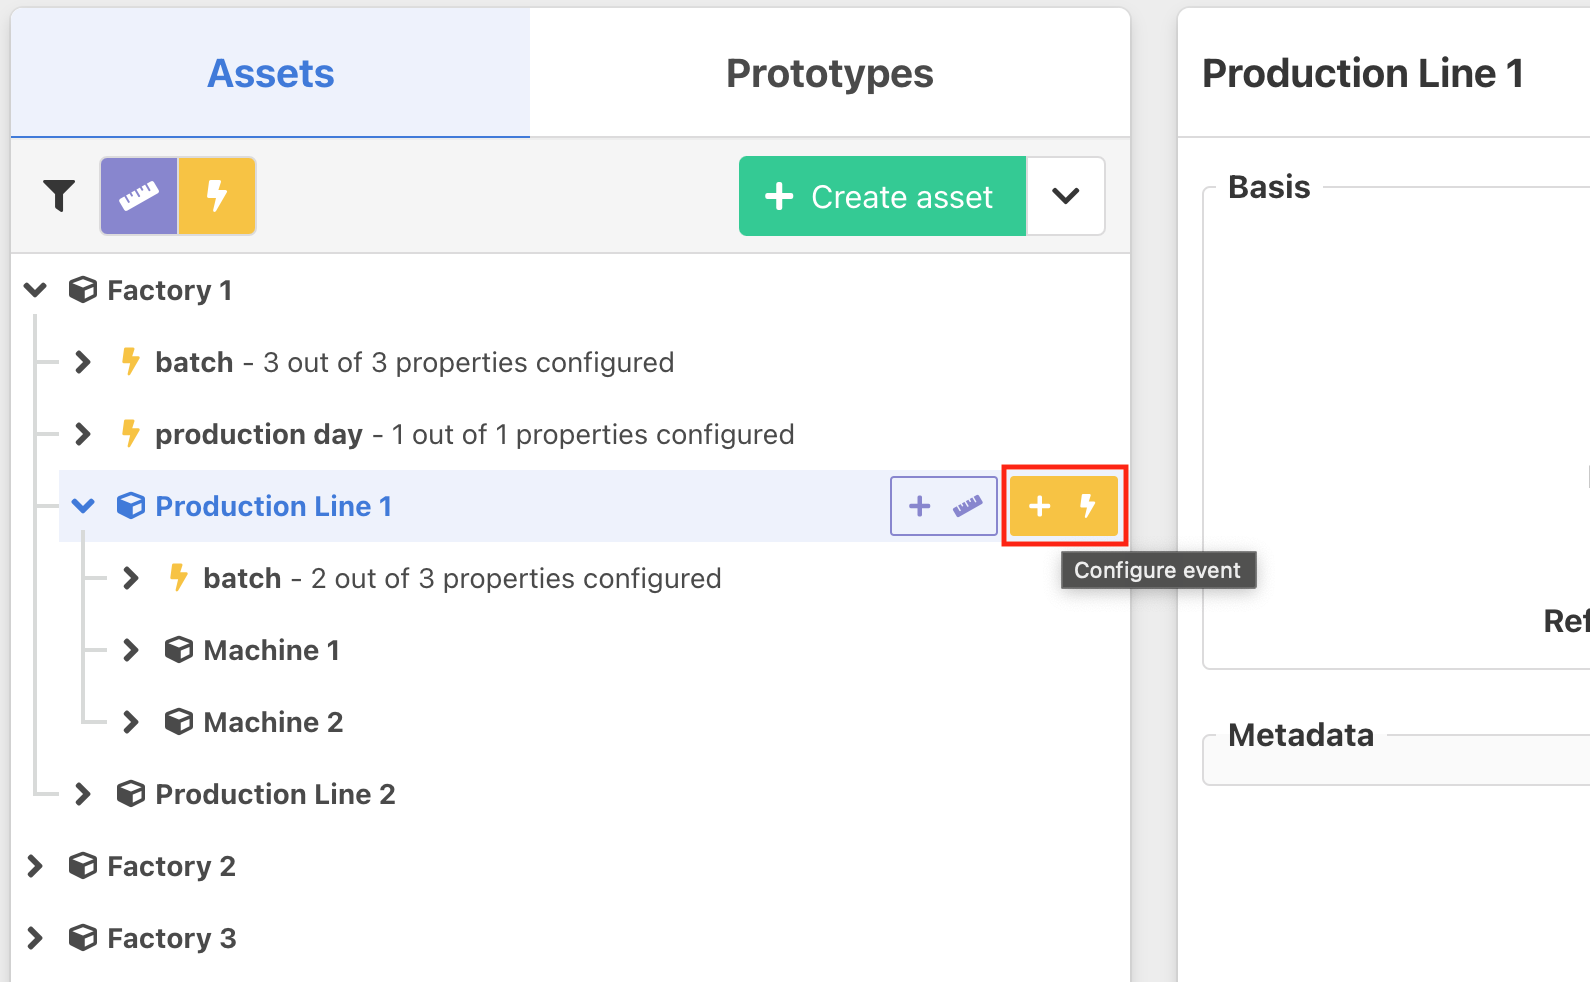Viewport: 1590px width, 982px height.
Task: Click the Basis section label
Action: pyautogui.click(x=1269, y=187)
